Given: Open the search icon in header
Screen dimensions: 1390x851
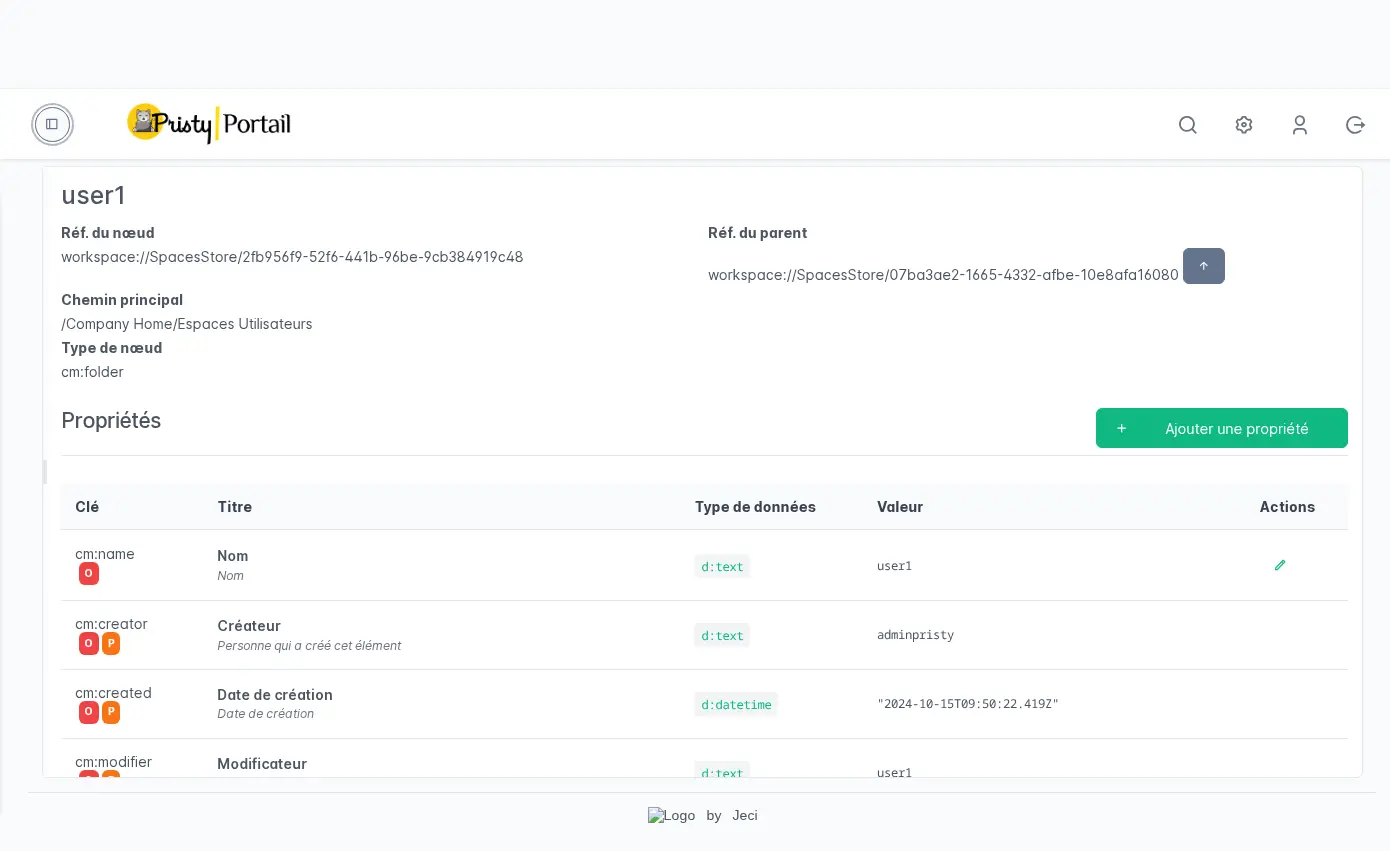Looking at the screenshot, I should coord(1187,125).
